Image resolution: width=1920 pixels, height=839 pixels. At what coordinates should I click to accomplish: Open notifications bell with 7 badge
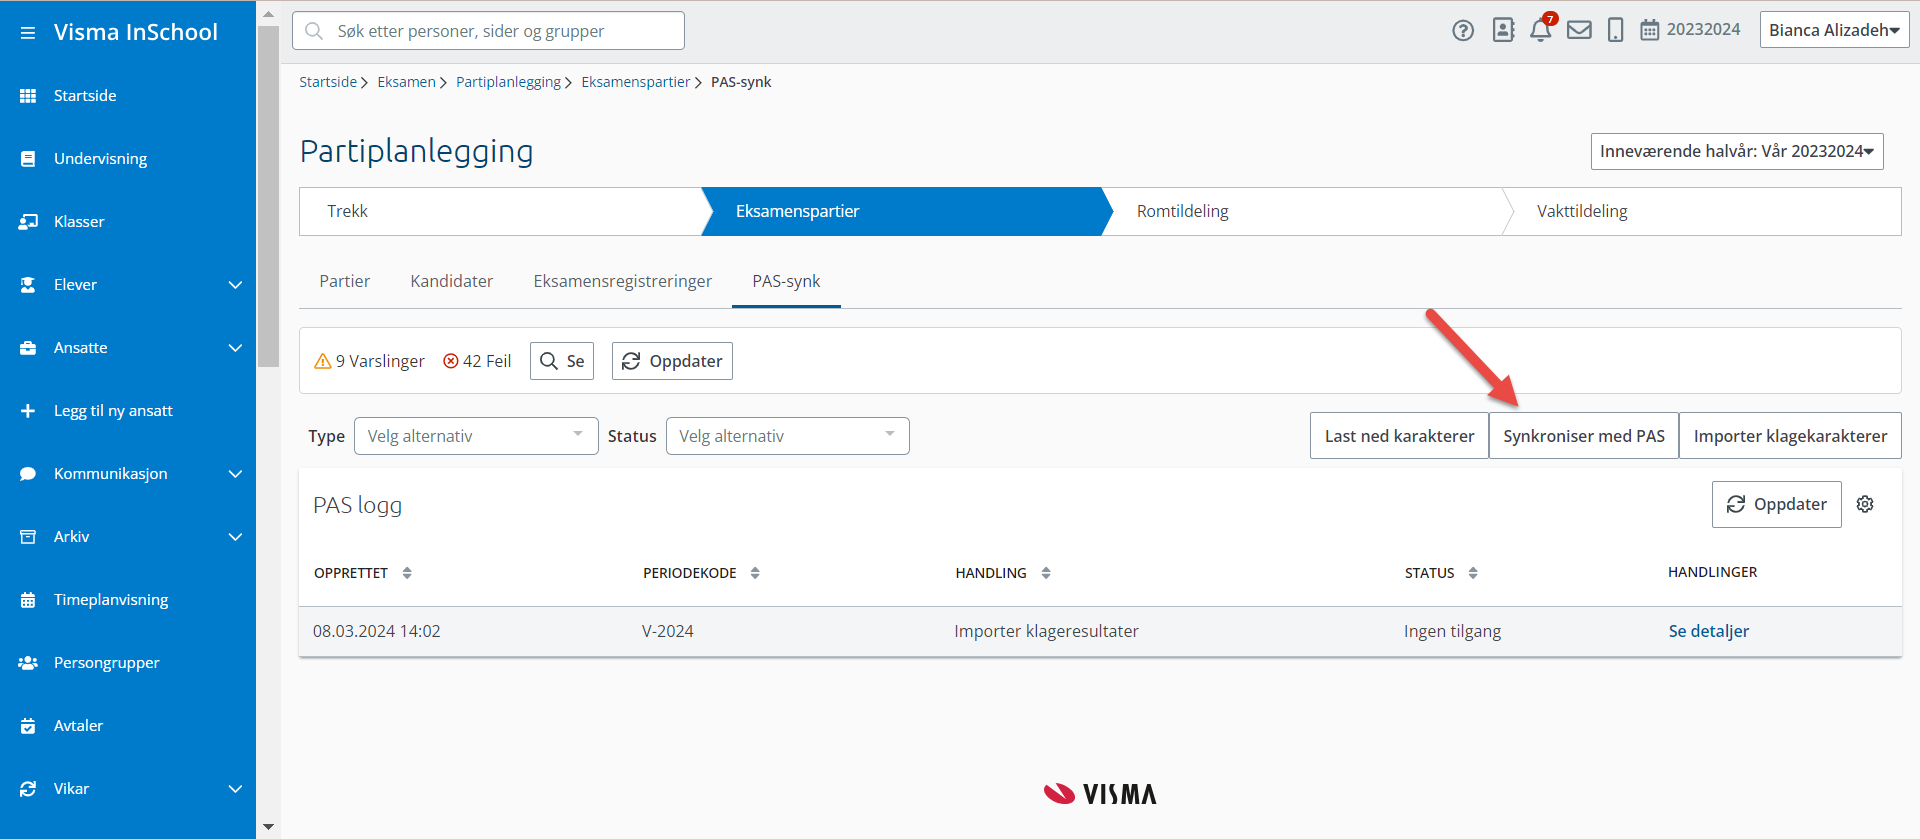tap(1541, 30)
